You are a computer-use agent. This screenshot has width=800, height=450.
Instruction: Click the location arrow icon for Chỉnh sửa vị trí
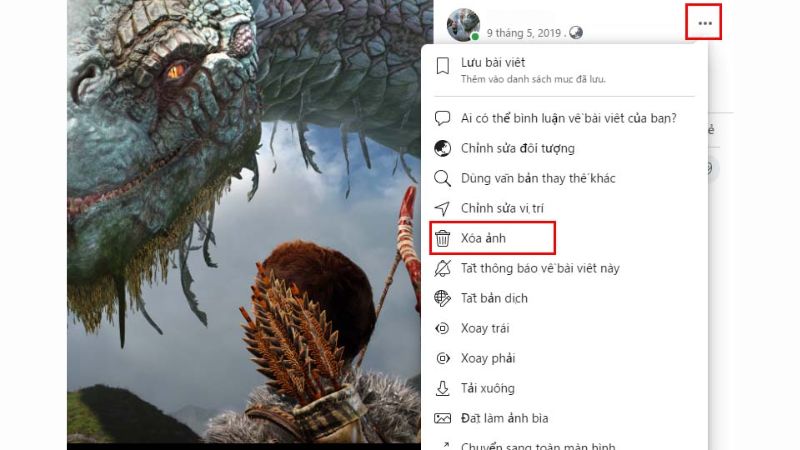(442, 208)
